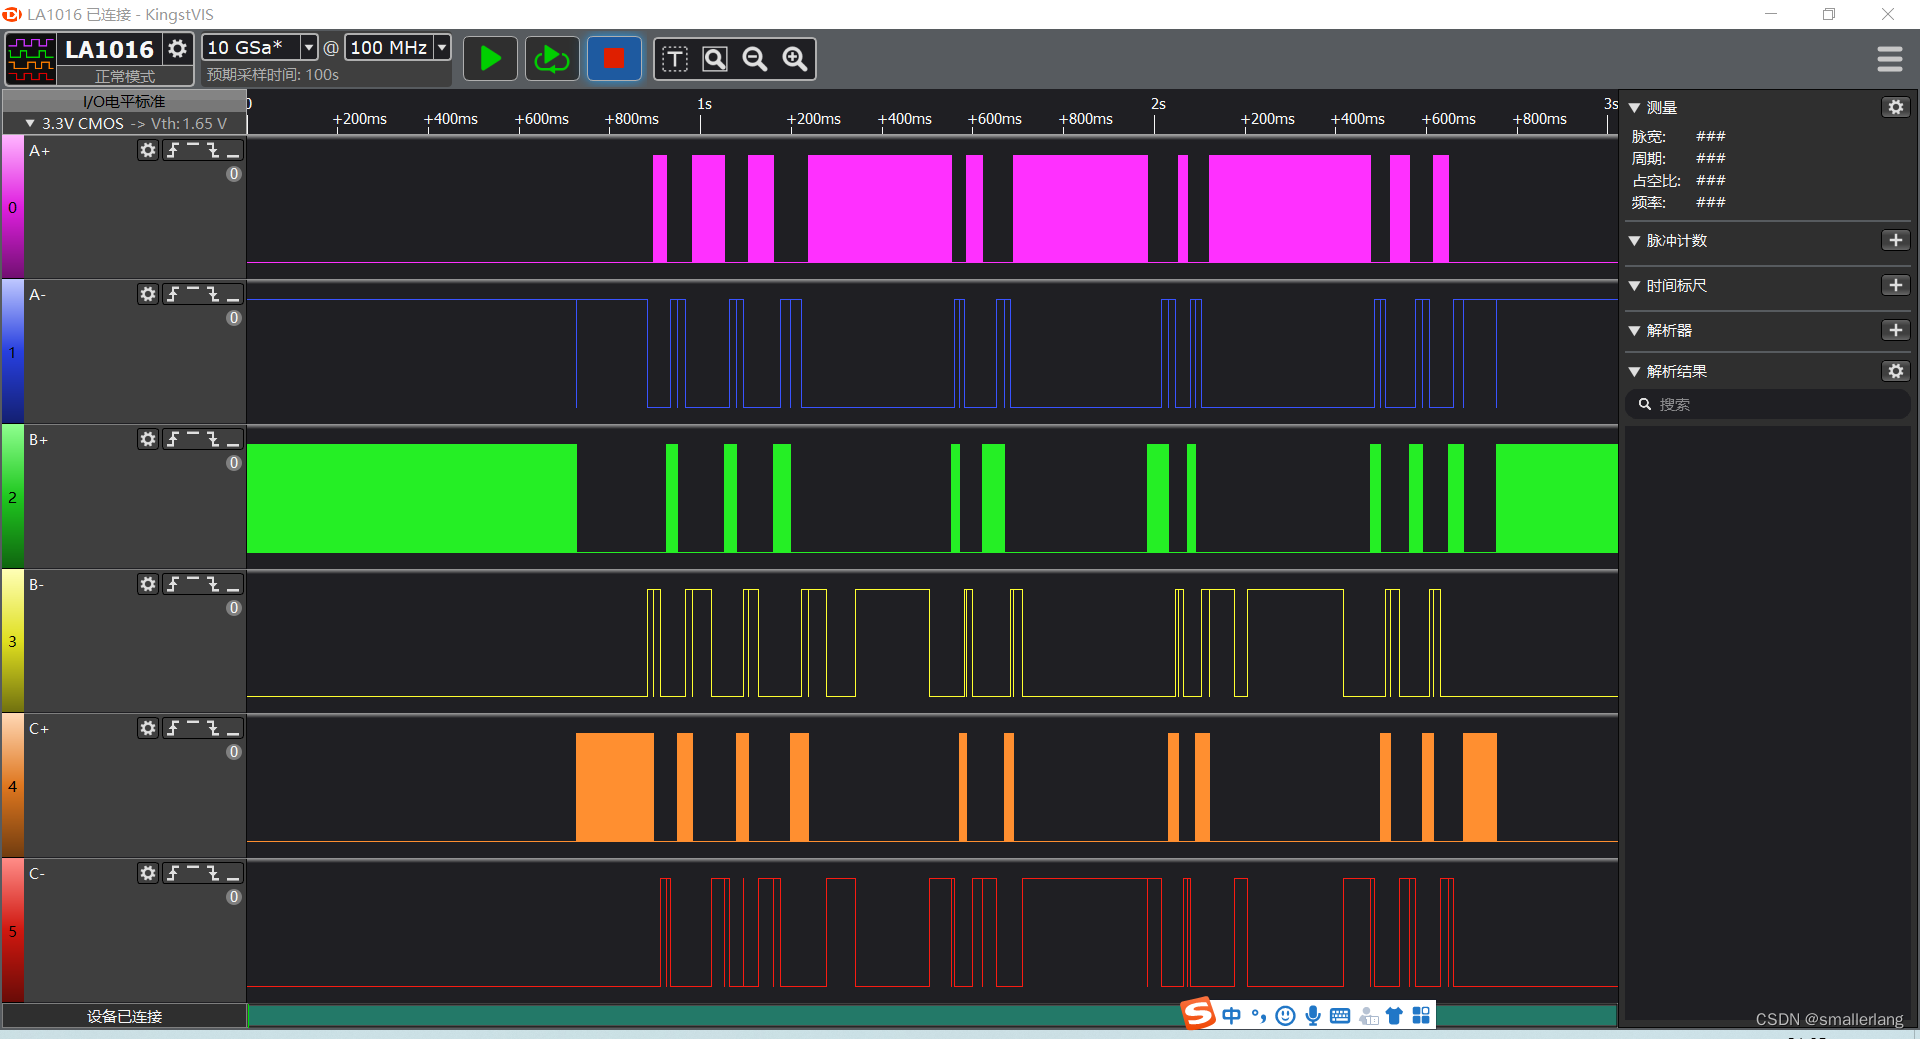Image resolution: width=1920 pixels, height=1039 pixels.
Task: Select the C+ channel label
Action: (38, 729)
